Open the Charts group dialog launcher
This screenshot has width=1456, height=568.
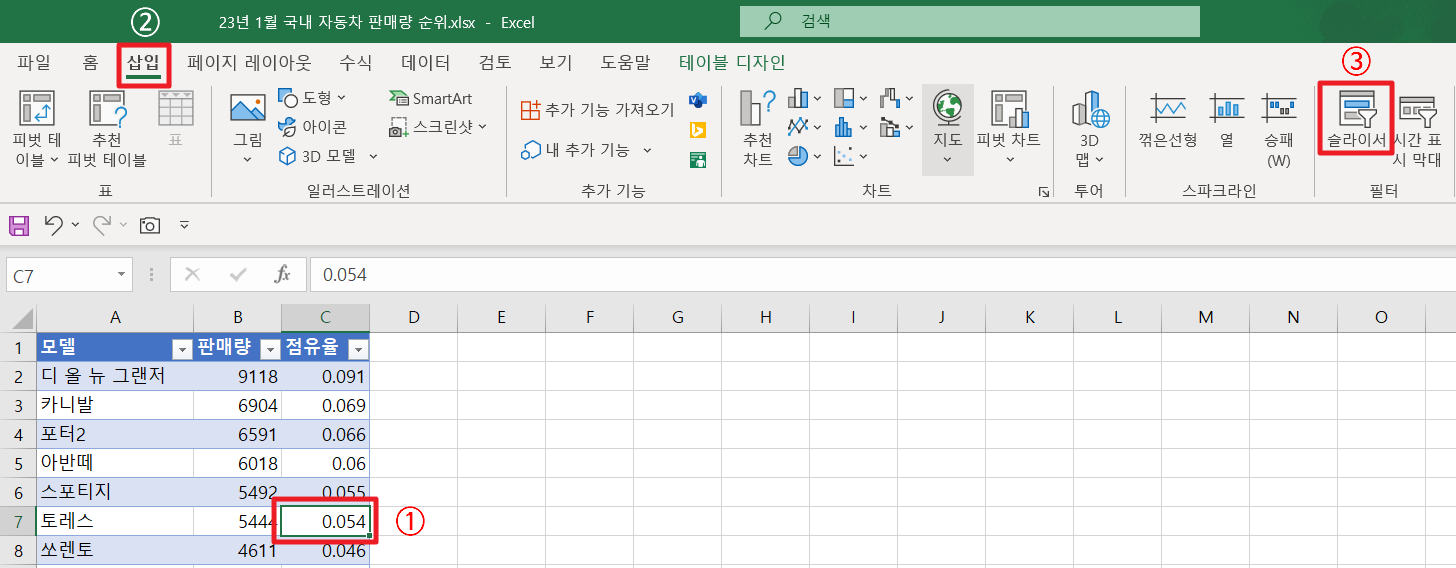[x=1044, y=191]
